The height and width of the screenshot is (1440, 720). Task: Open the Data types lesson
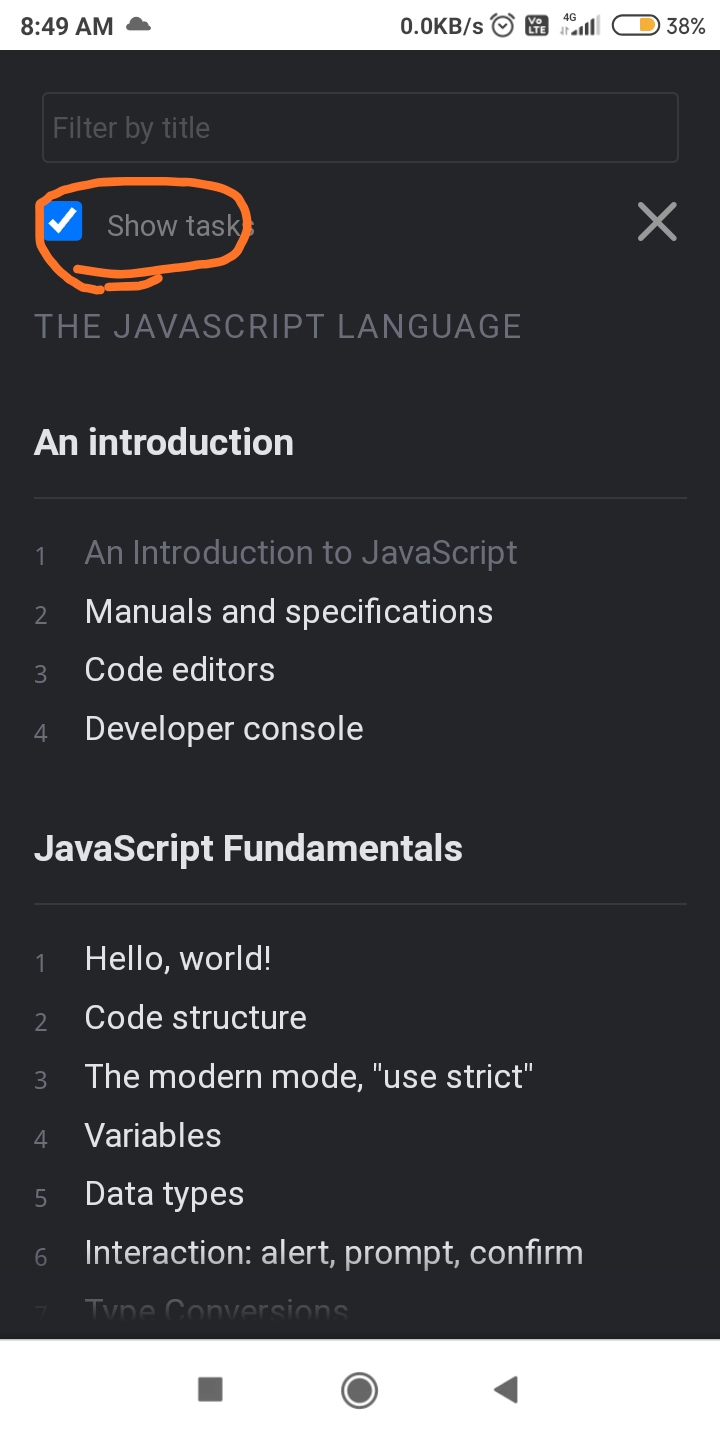tap(164, 1194)
